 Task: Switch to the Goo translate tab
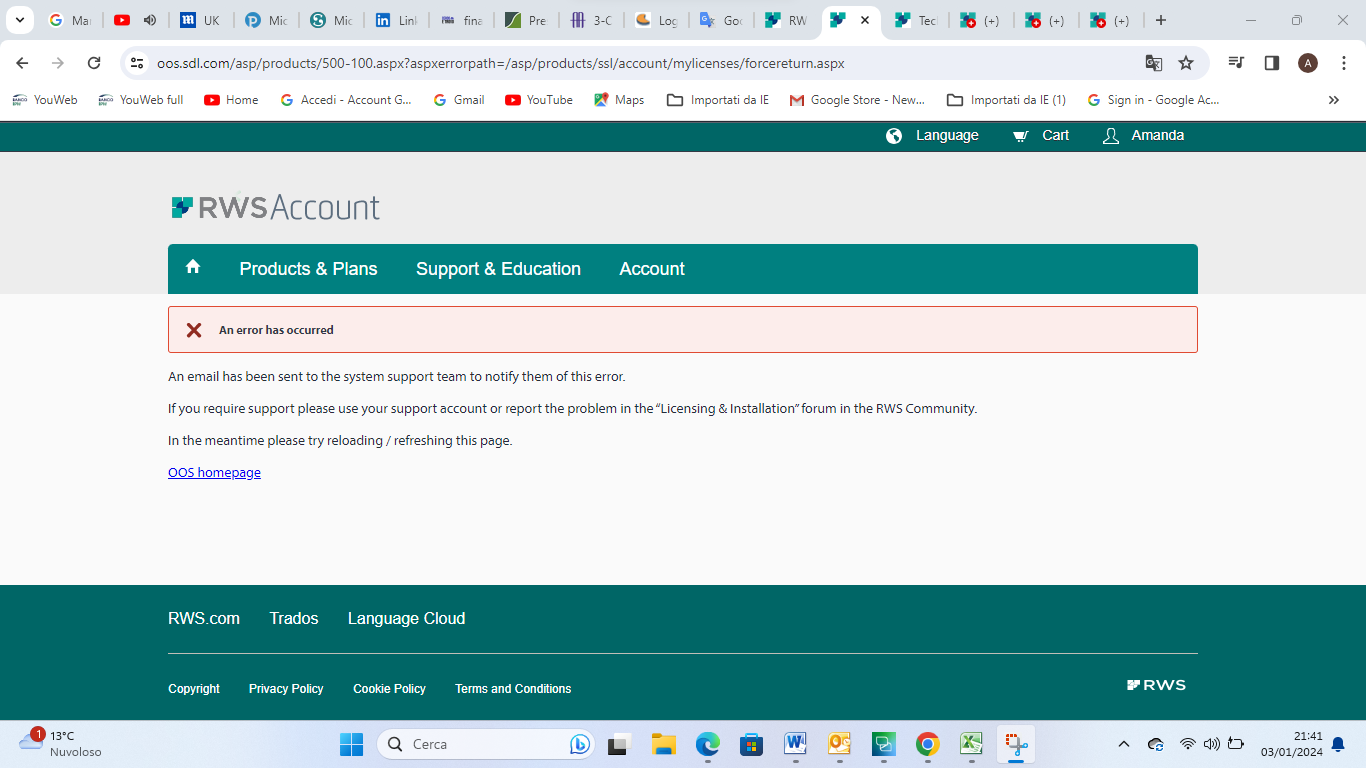point(720,20)
